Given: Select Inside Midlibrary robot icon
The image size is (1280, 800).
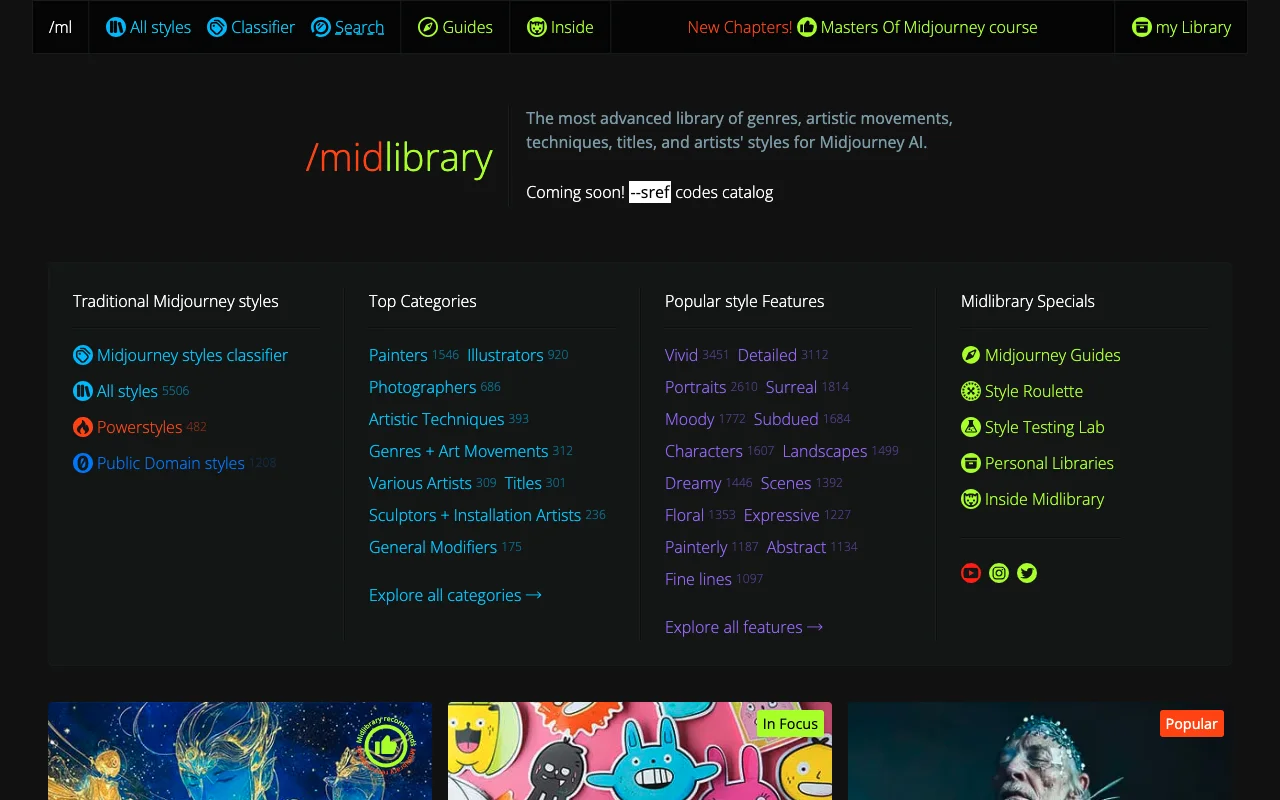Looking at the screenshot, I should coord(971,499).
